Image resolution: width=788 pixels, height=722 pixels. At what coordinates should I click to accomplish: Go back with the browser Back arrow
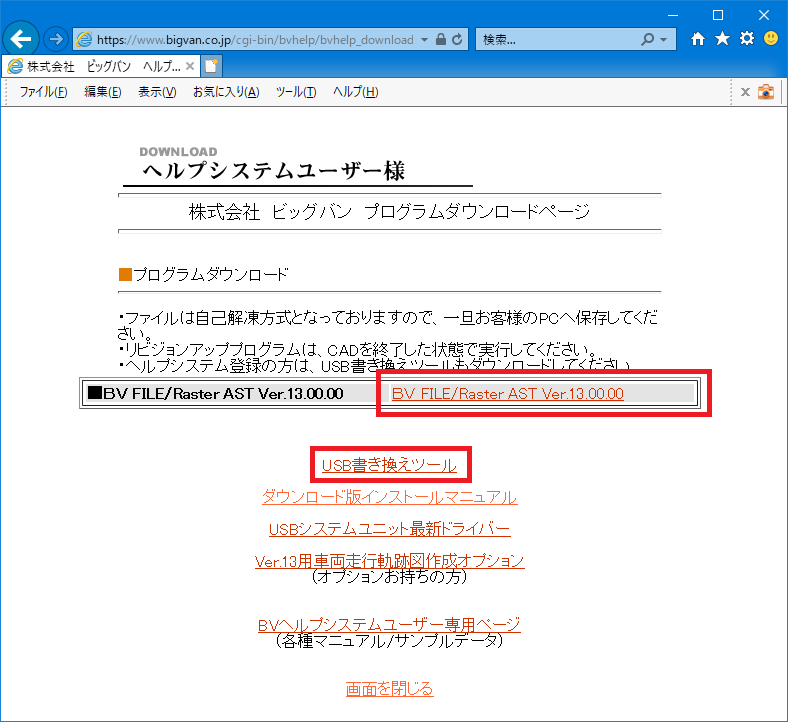tap(21, 39)
